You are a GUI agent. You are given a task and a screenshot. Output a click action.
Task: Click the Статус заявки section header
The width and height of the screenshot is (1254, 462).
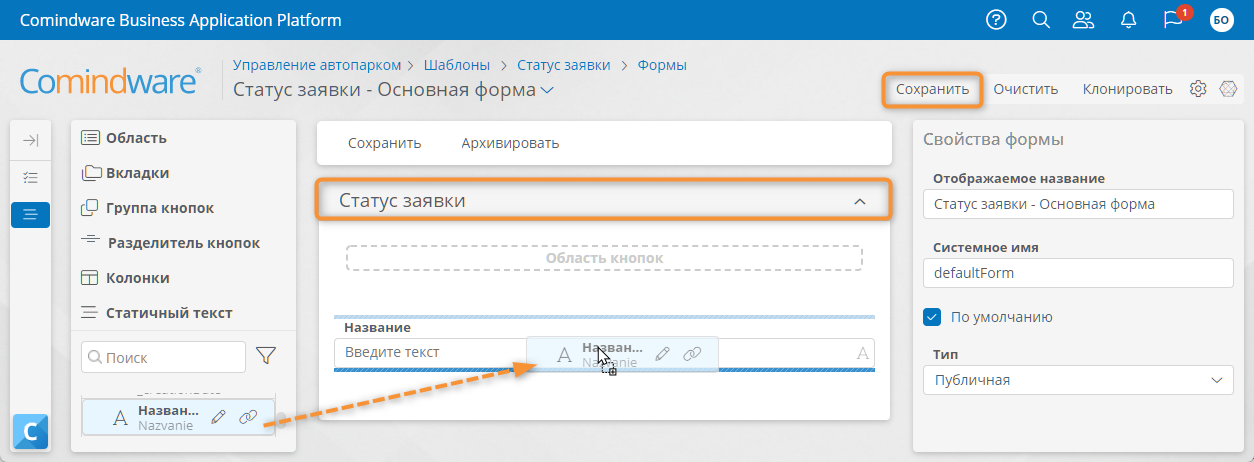point(603,200)
